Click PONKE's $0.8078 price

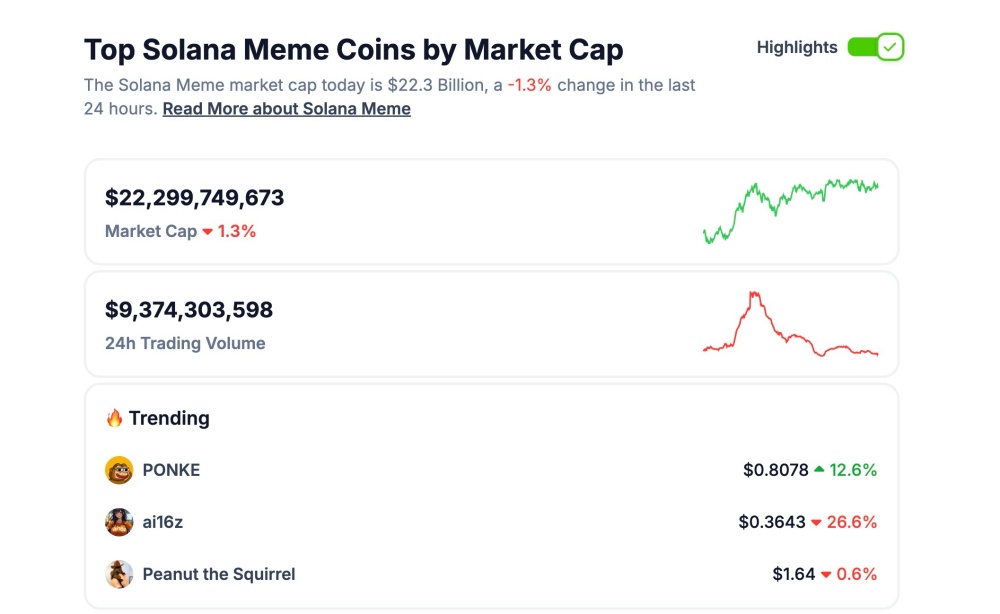point(775,470)
